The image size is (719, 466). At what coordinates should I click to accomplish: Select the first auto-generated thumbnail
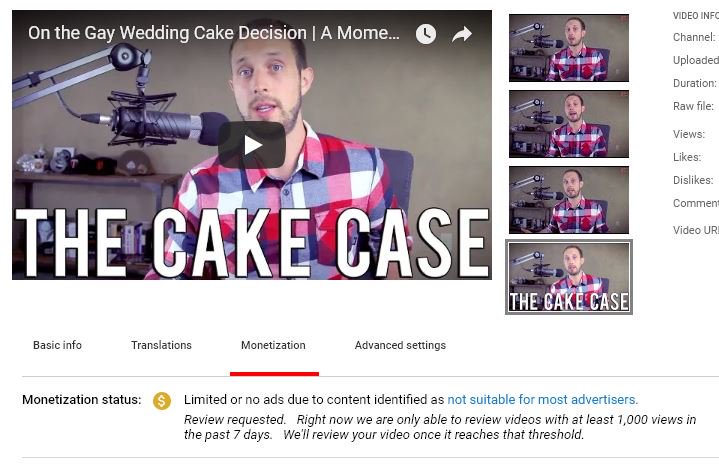(569, 48)
